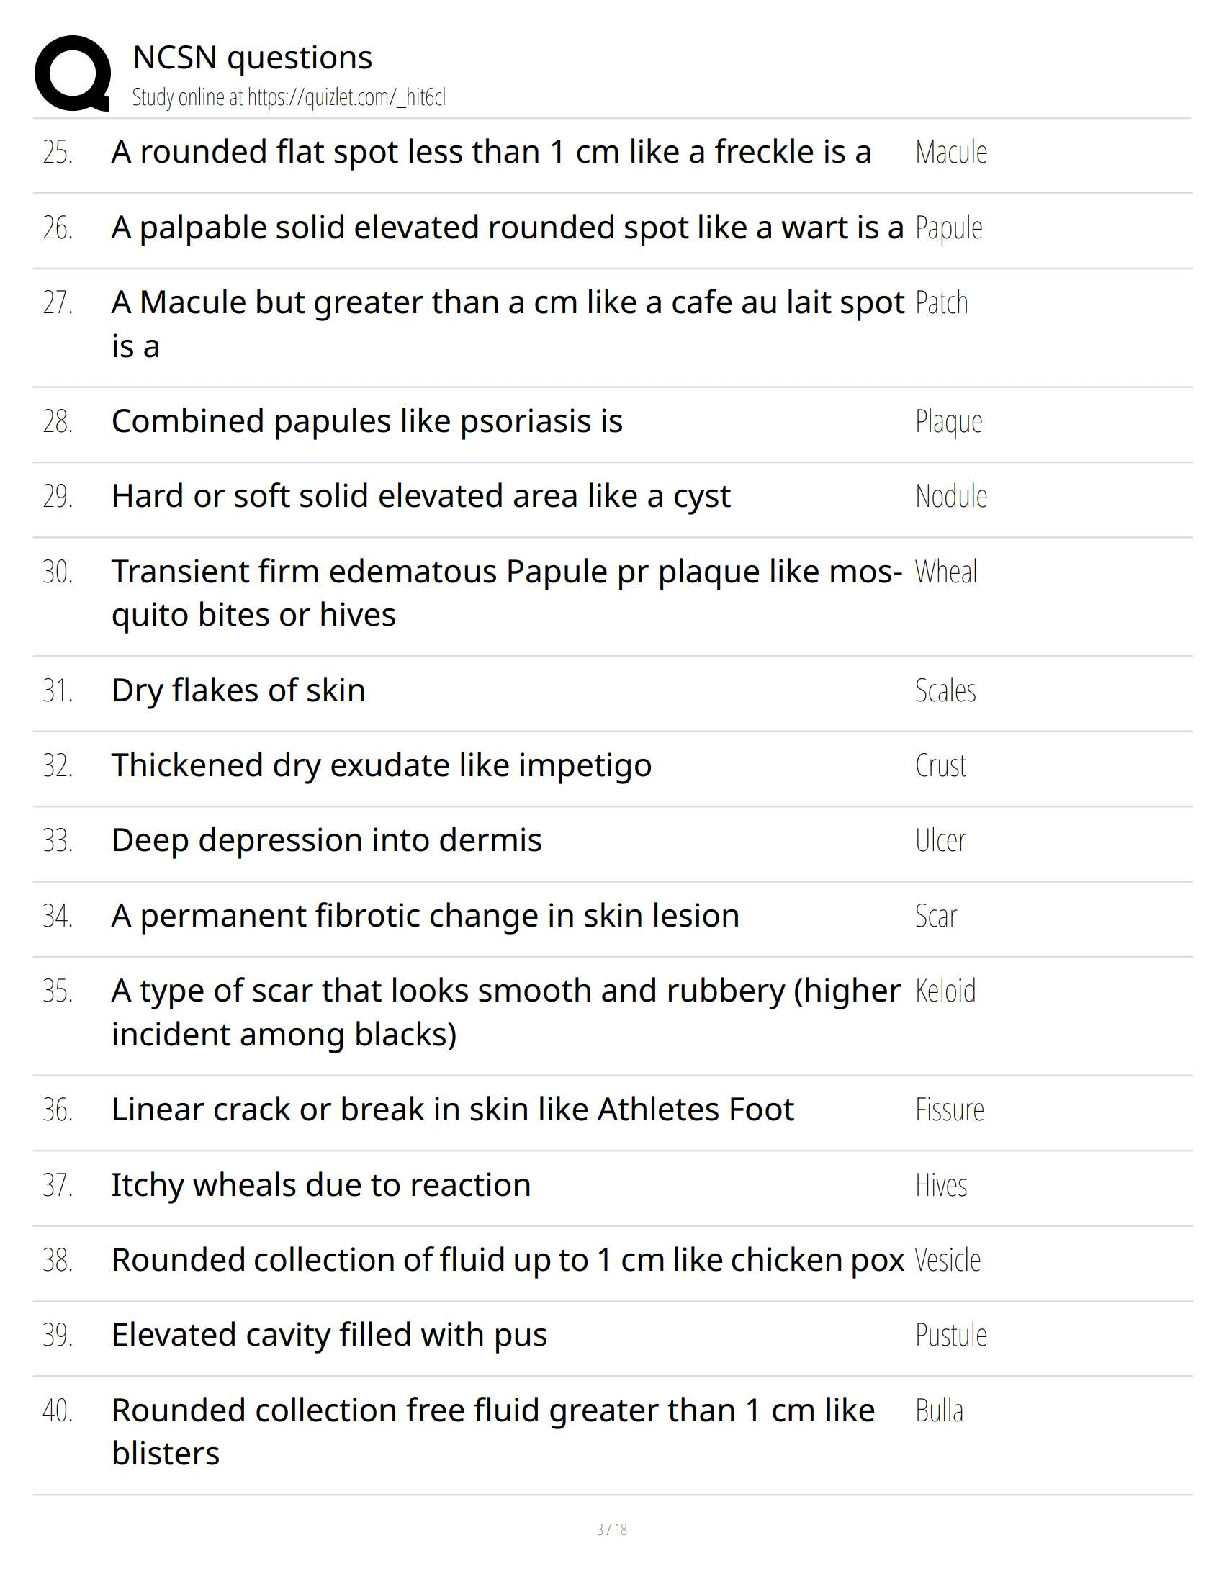
Task: Click the Fissure answer term
Action: click(x=949, y=1109)
